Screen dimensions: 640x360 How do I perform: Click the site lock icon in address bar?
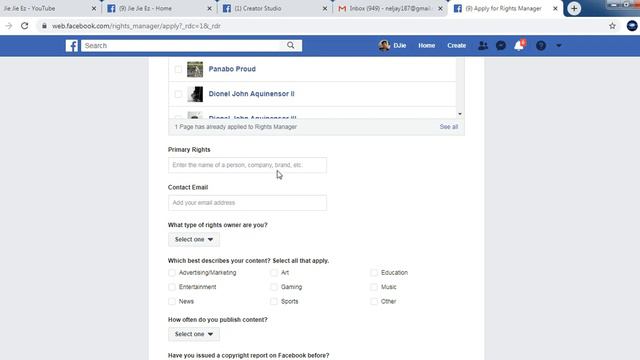(44, 26)
